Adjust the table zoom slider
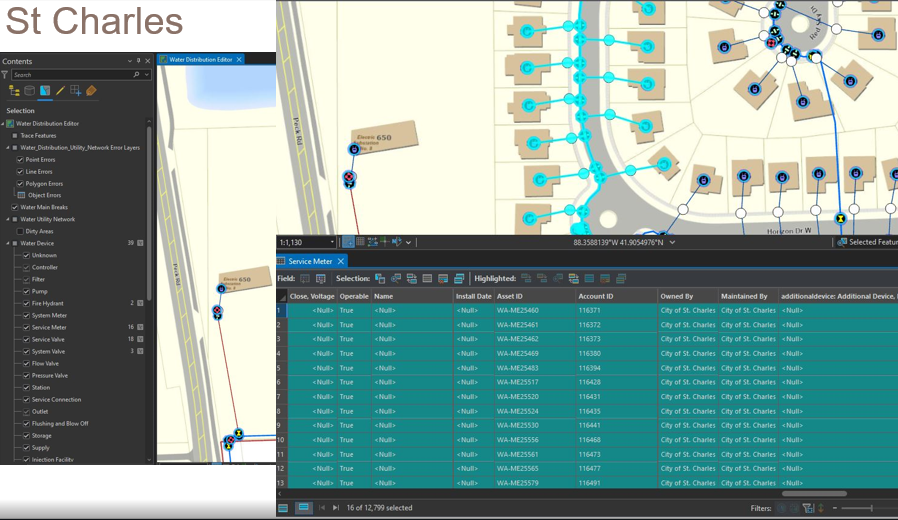The width and height of the screenshot is (898, 520). click(x=871, y=508)
